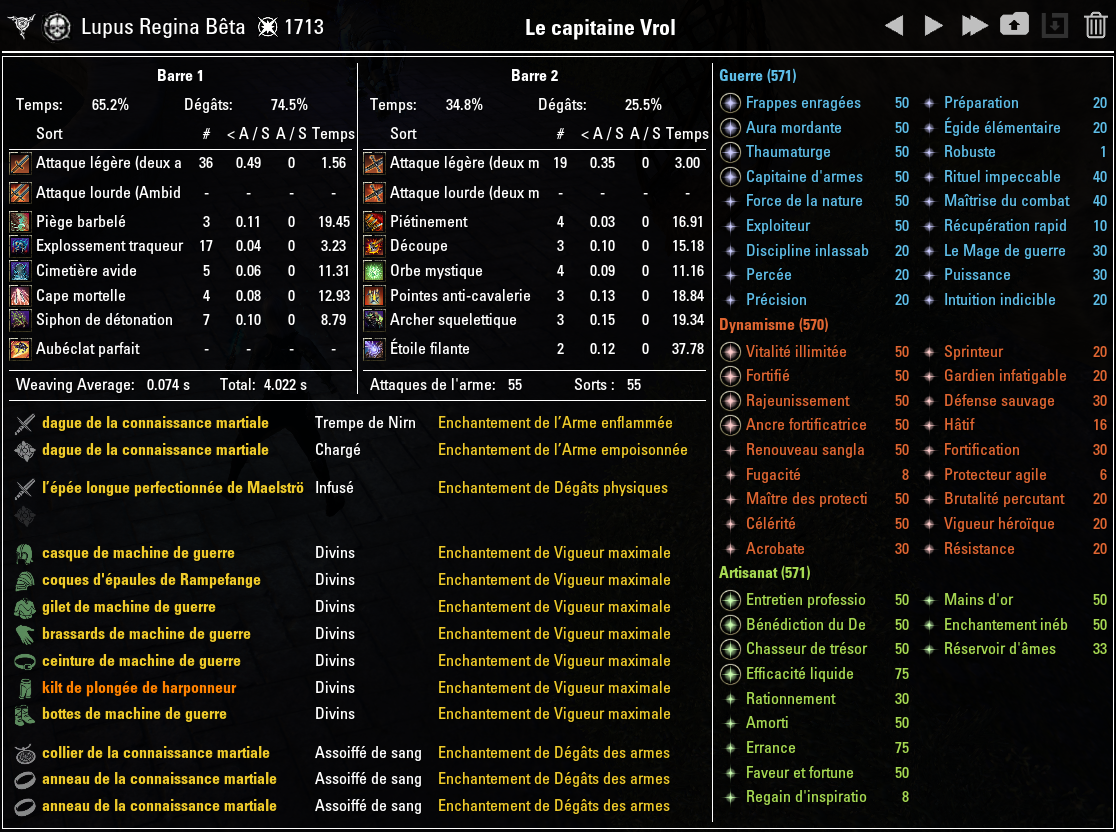
Task: Click the Piétinement skill icon
Action: [374, 221]
